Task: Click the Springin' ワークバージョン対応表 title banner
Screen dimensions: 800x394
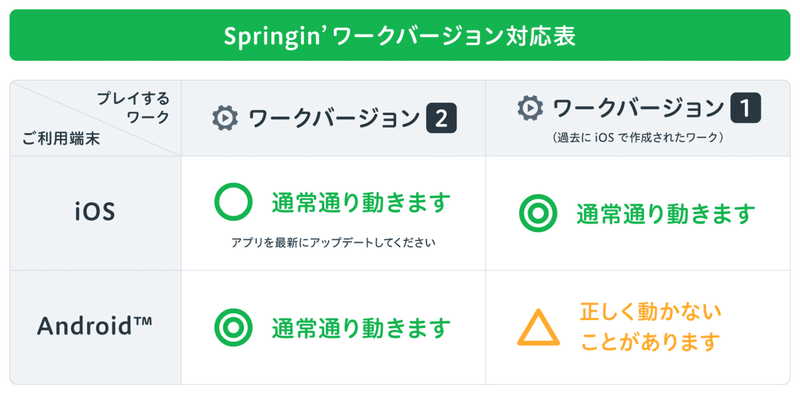Action: [x=400, y=35]
